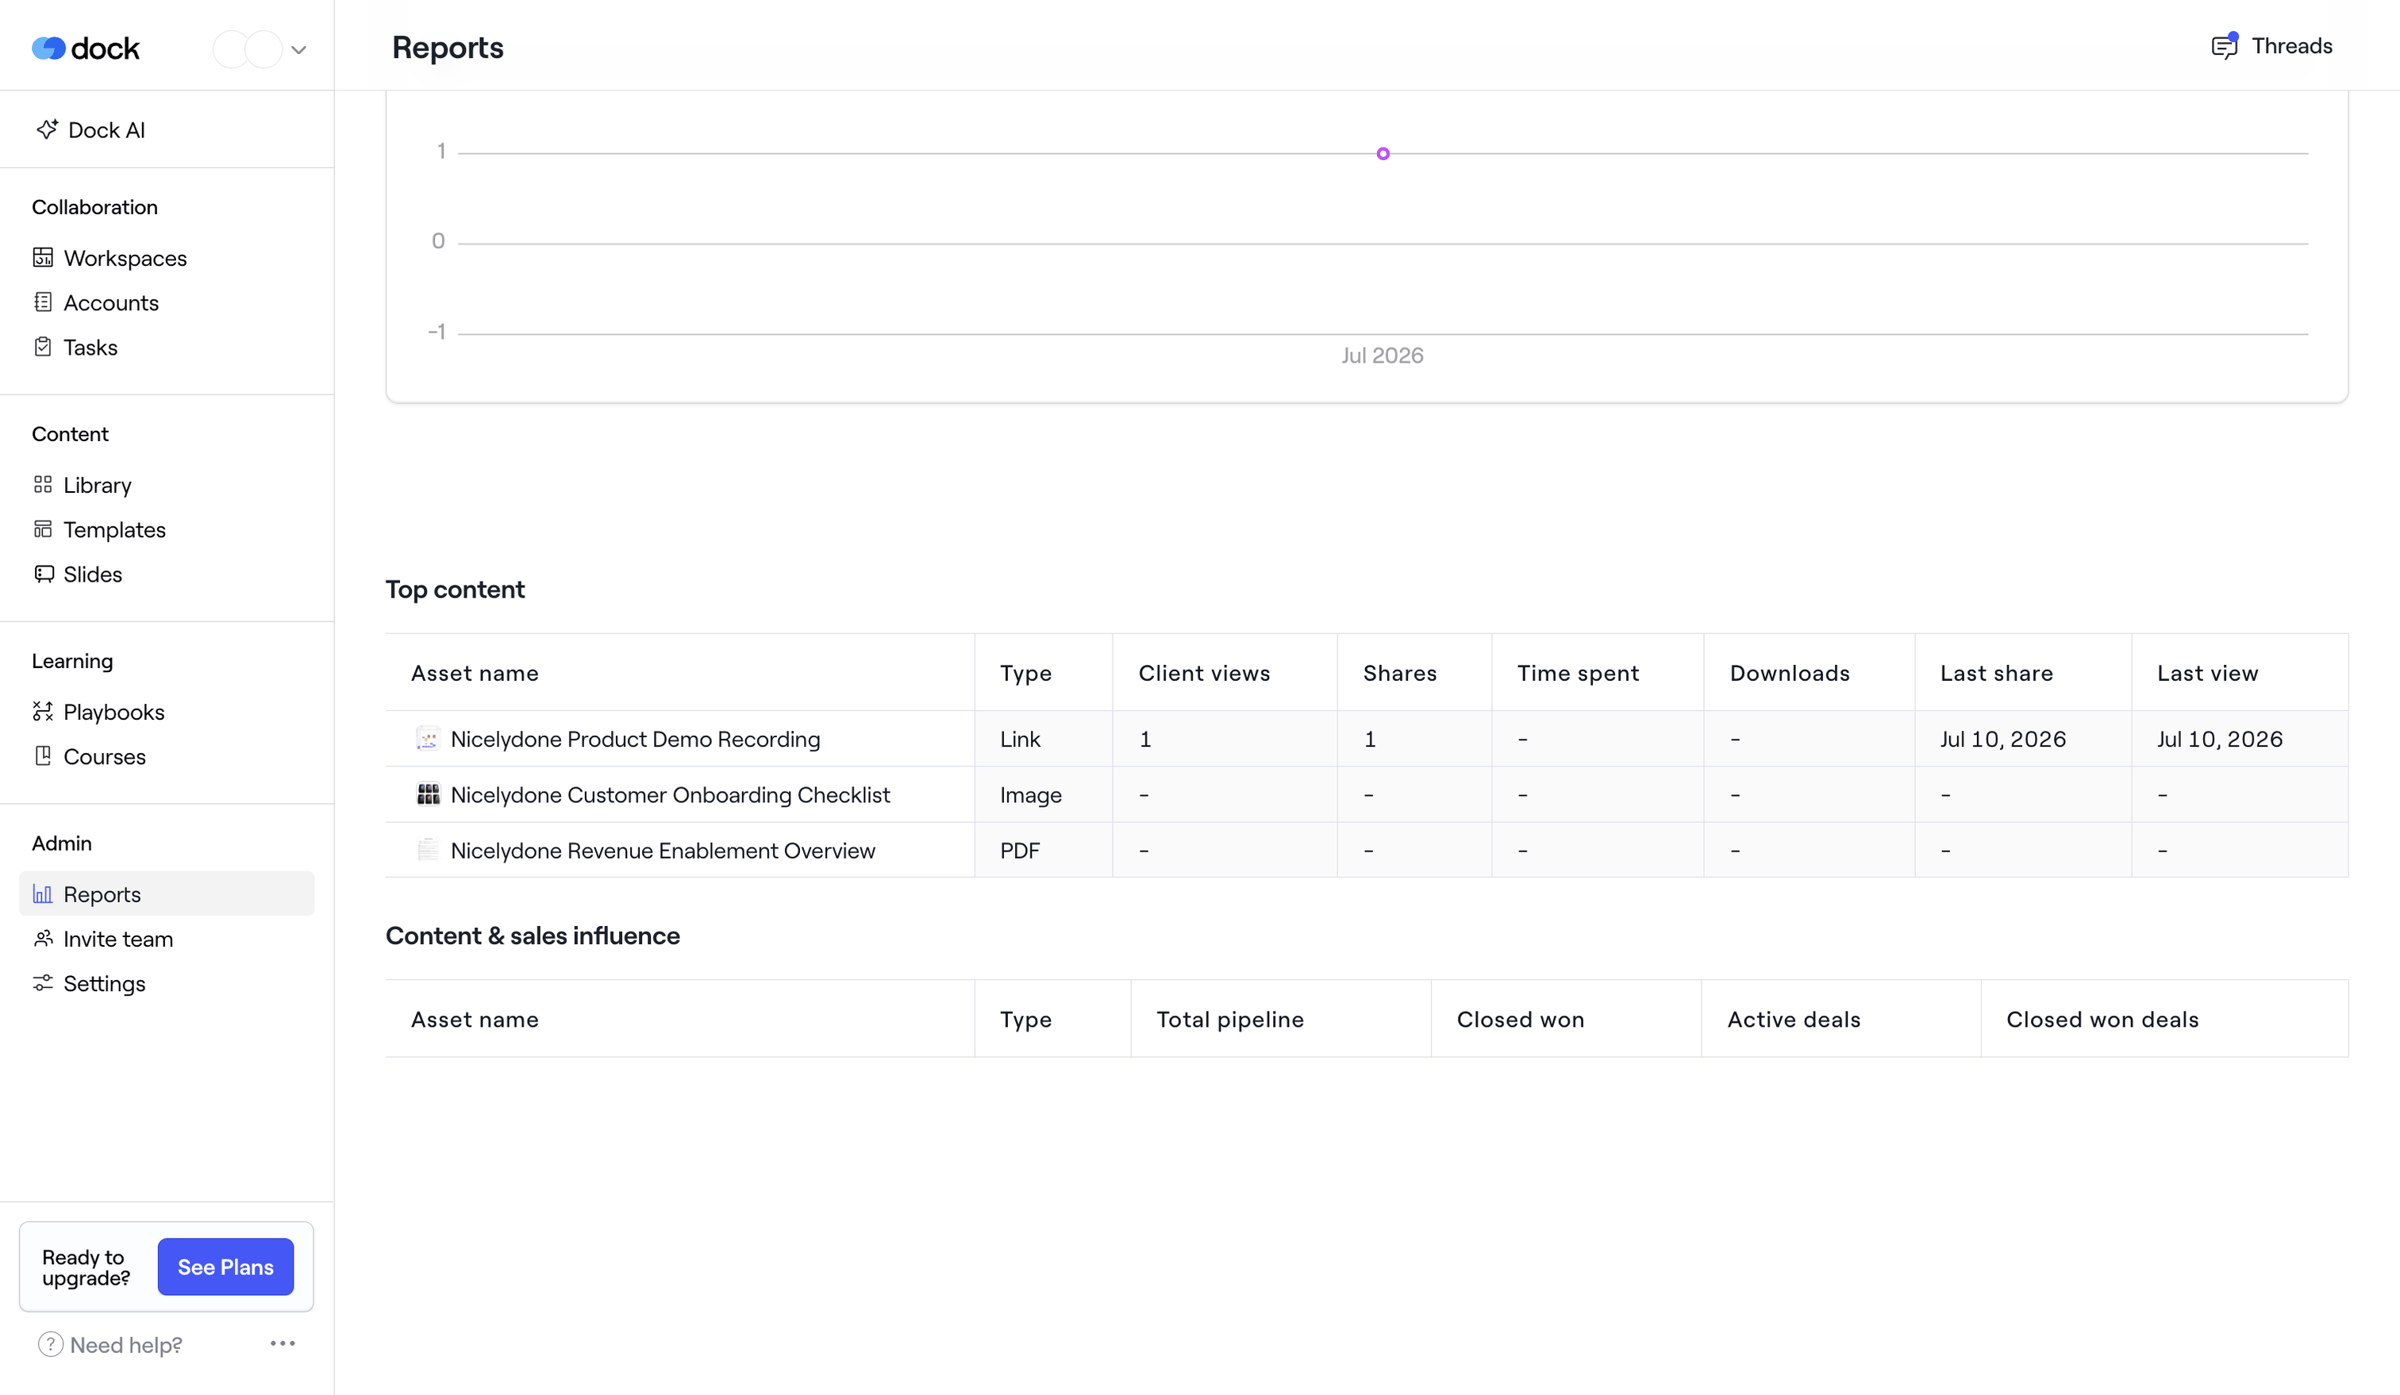Navigate to Tasks
Viewport: 2400px width, 1395px height.
click(90, 347)
